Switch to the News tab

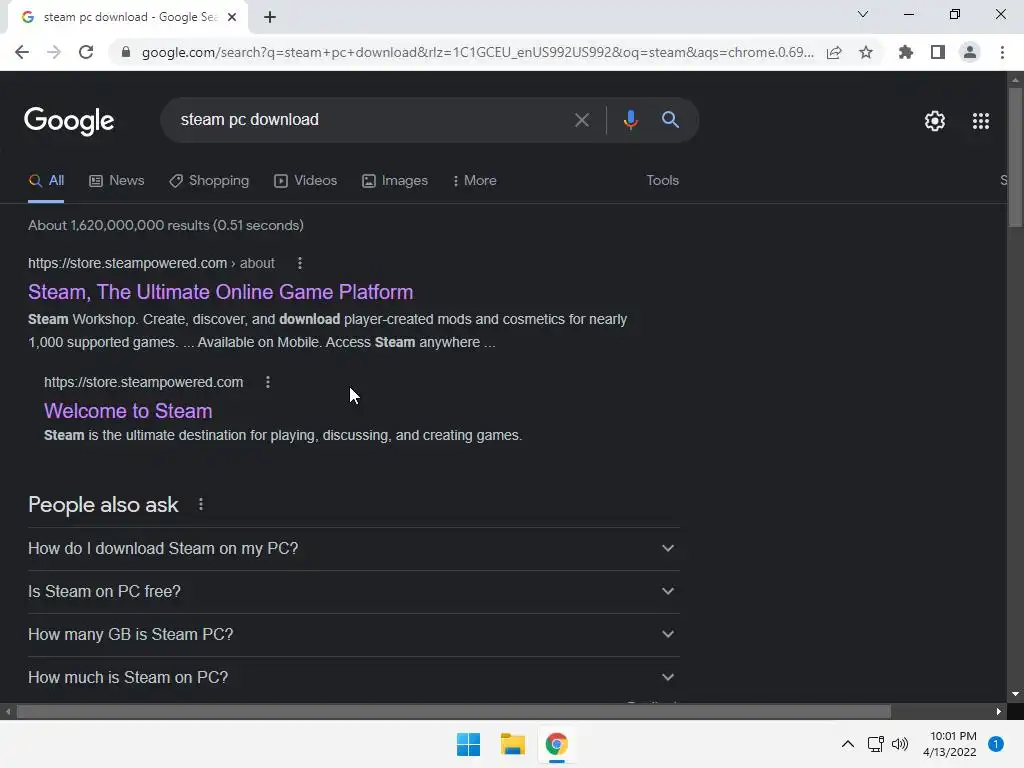(117, 181)
